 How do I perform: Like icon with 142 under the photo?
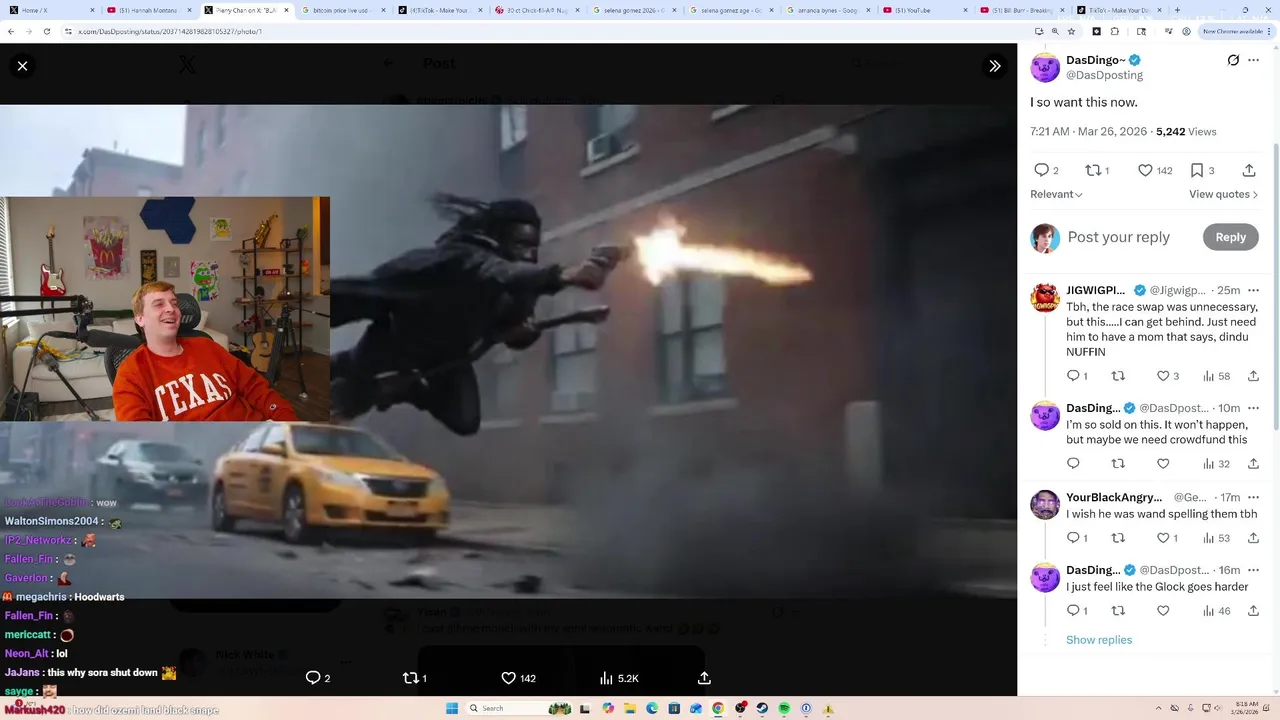pos(519,678)
